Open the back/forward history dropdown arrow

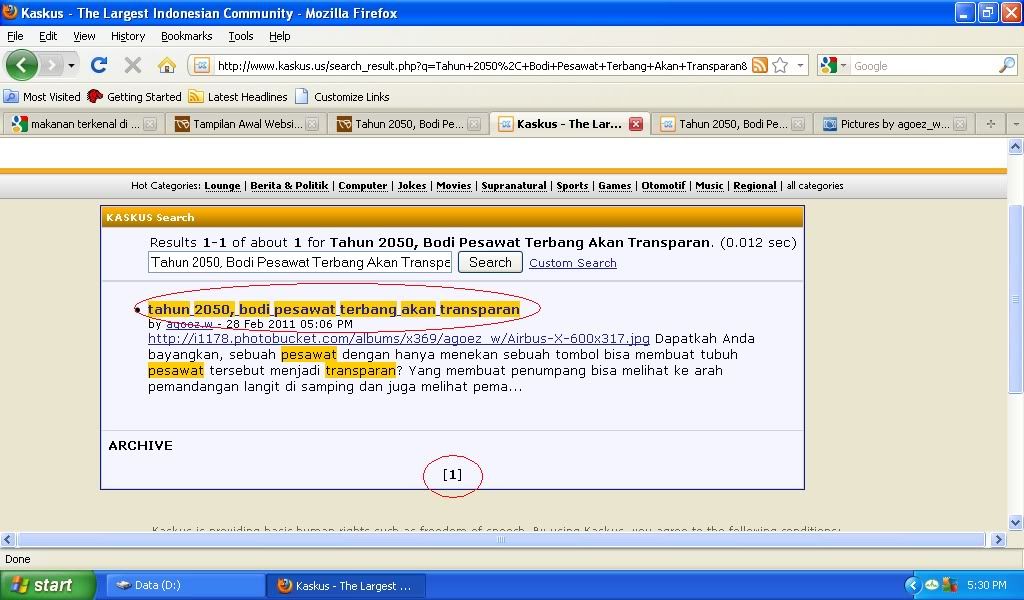71,65
